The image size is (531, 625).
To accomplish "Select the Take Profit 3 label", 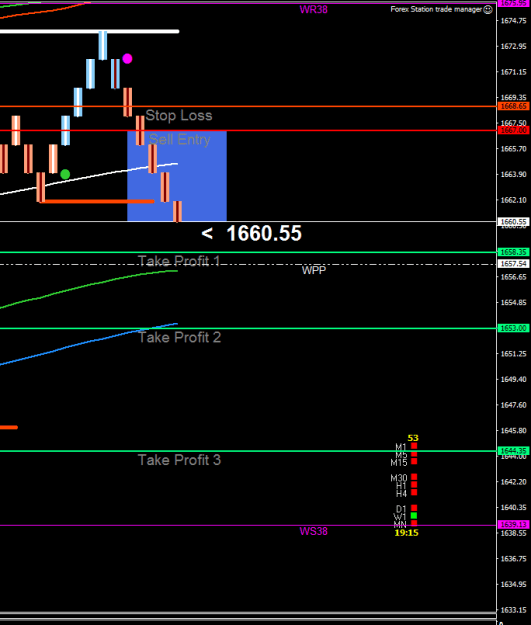I will pyautogui.click(x=179, y=460).
